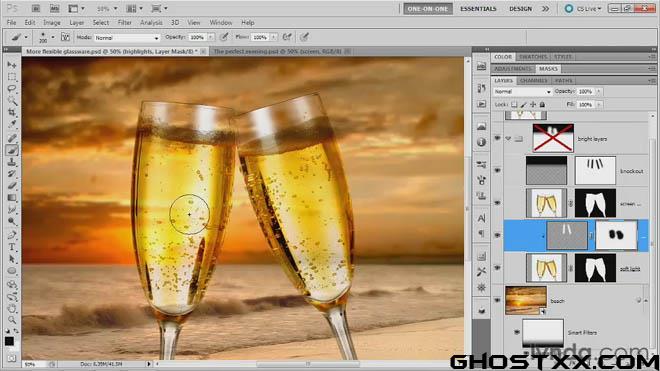The width and height of the screenshot is (660, 371).
Task: Select the Clone Stamp tool
Action: (12, 162)
